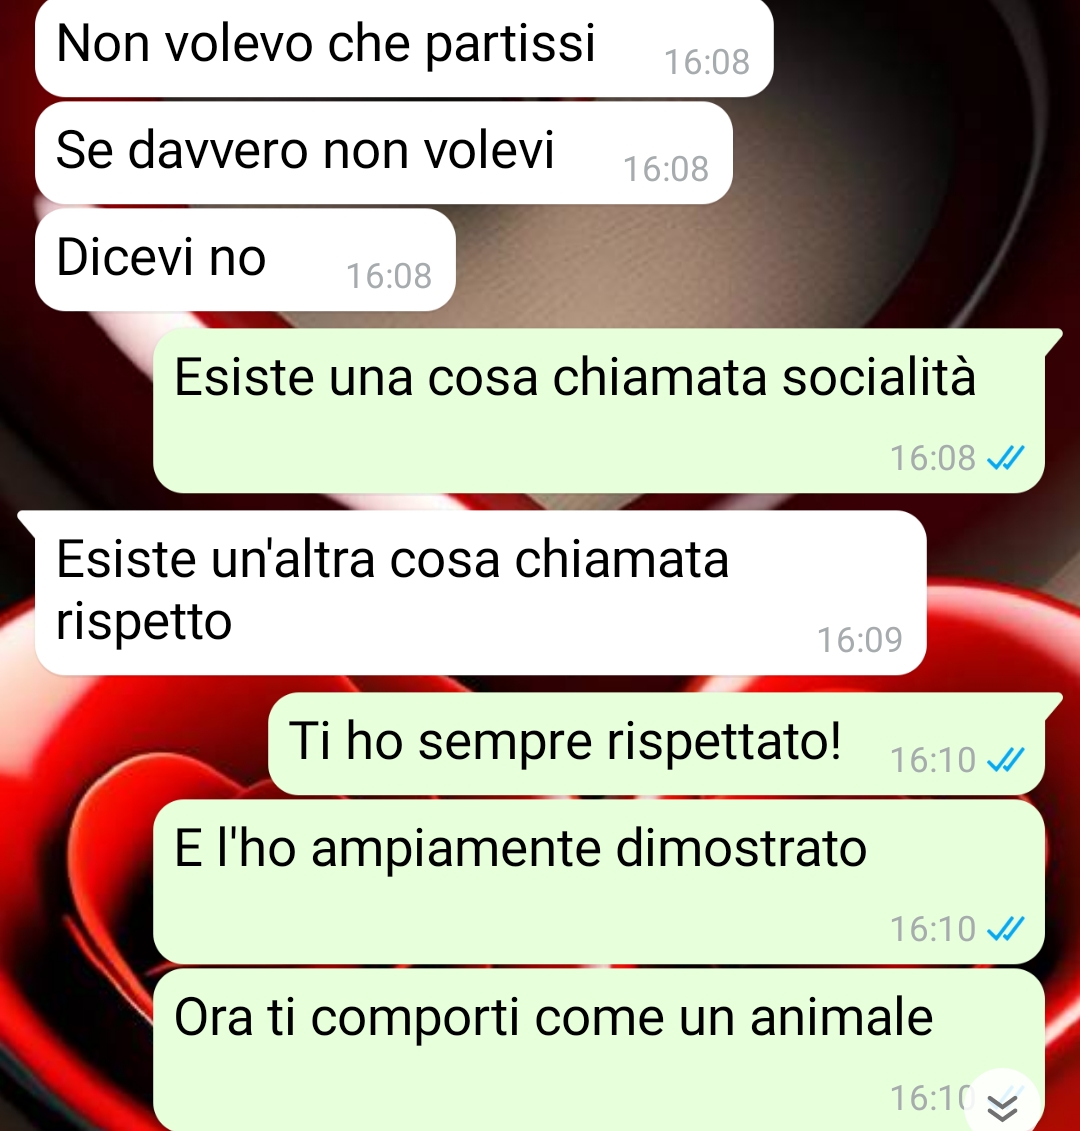Select the 'Esiste una cosa chiamata socialità' message
Screen dimensions: 1080x1131
click(599, 411)
